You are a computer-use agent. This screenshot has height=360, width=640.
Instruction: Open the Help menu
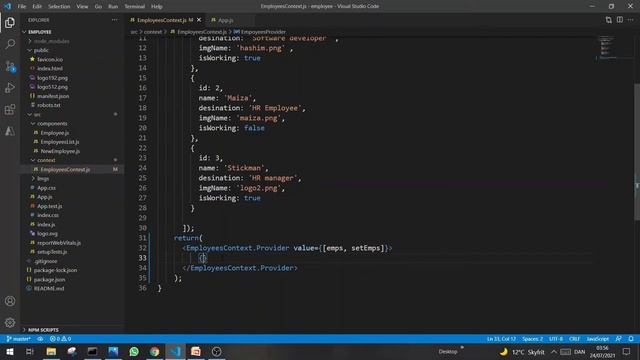pyautogui.click(x=156, y=6)
